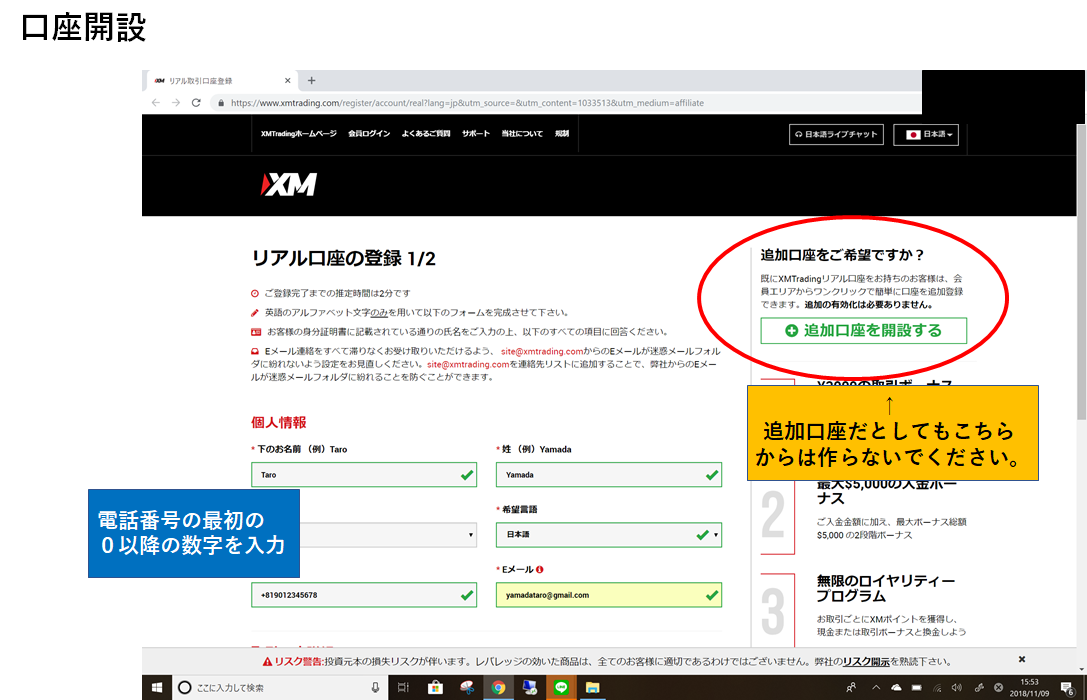Click the Eメール field

tap(609, 595)
